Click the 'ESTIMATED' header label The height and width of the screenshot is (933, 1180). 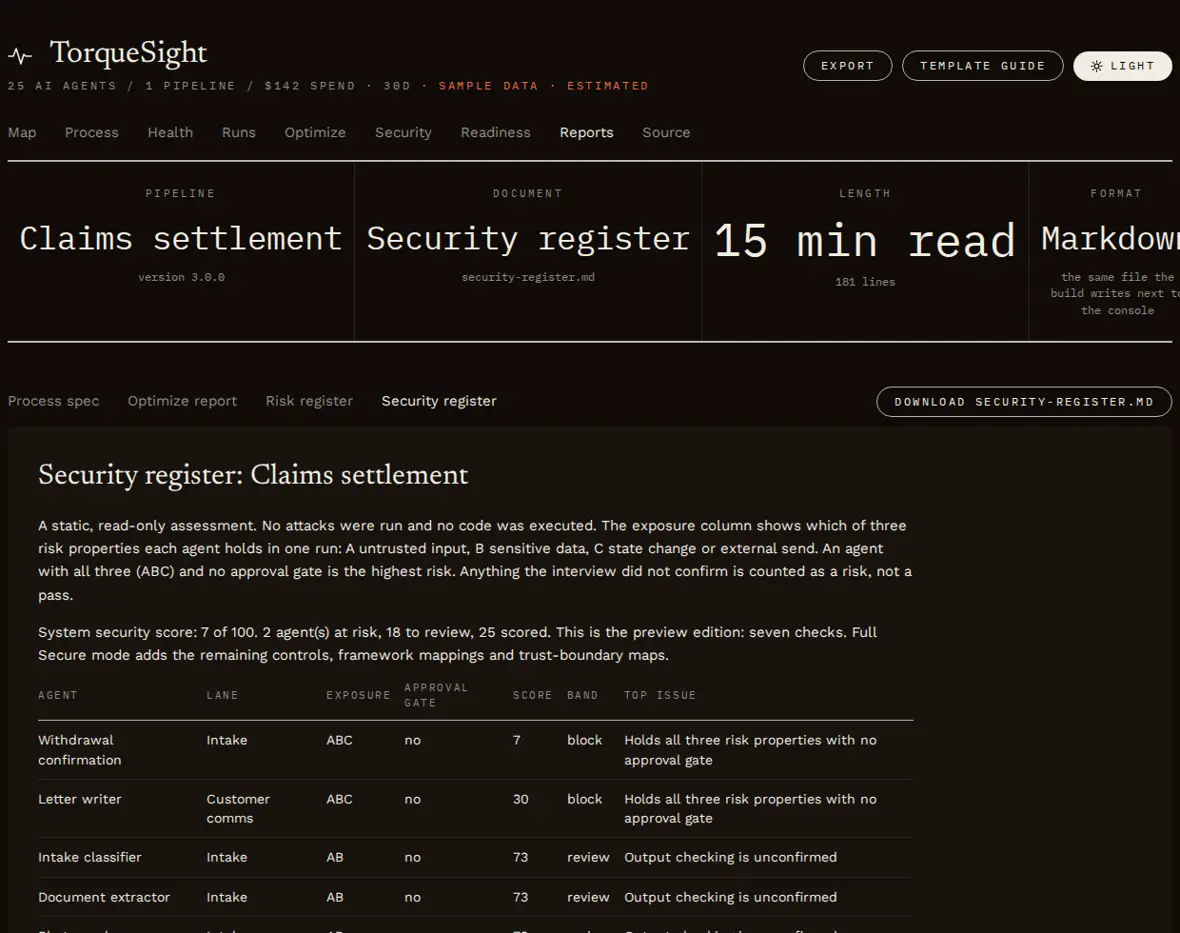607,86
